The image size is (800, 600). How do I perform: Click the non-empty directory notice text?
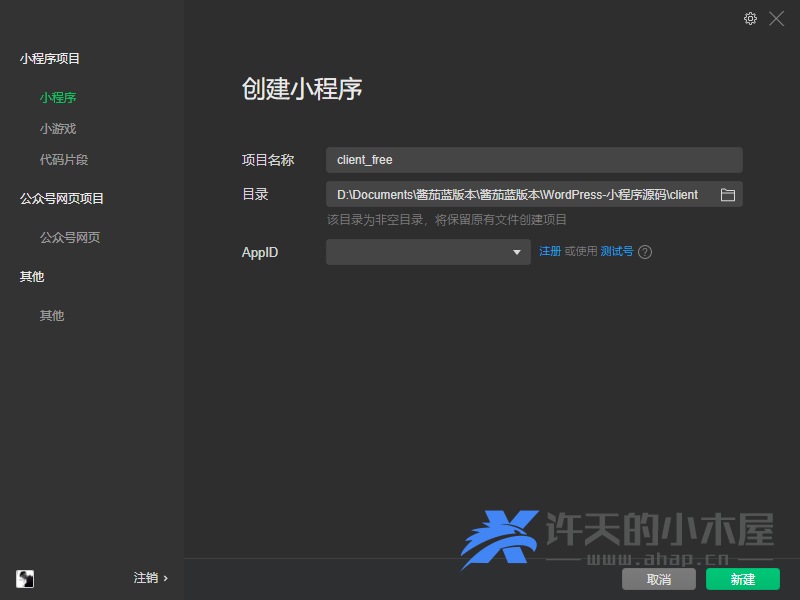coord(446,220)
